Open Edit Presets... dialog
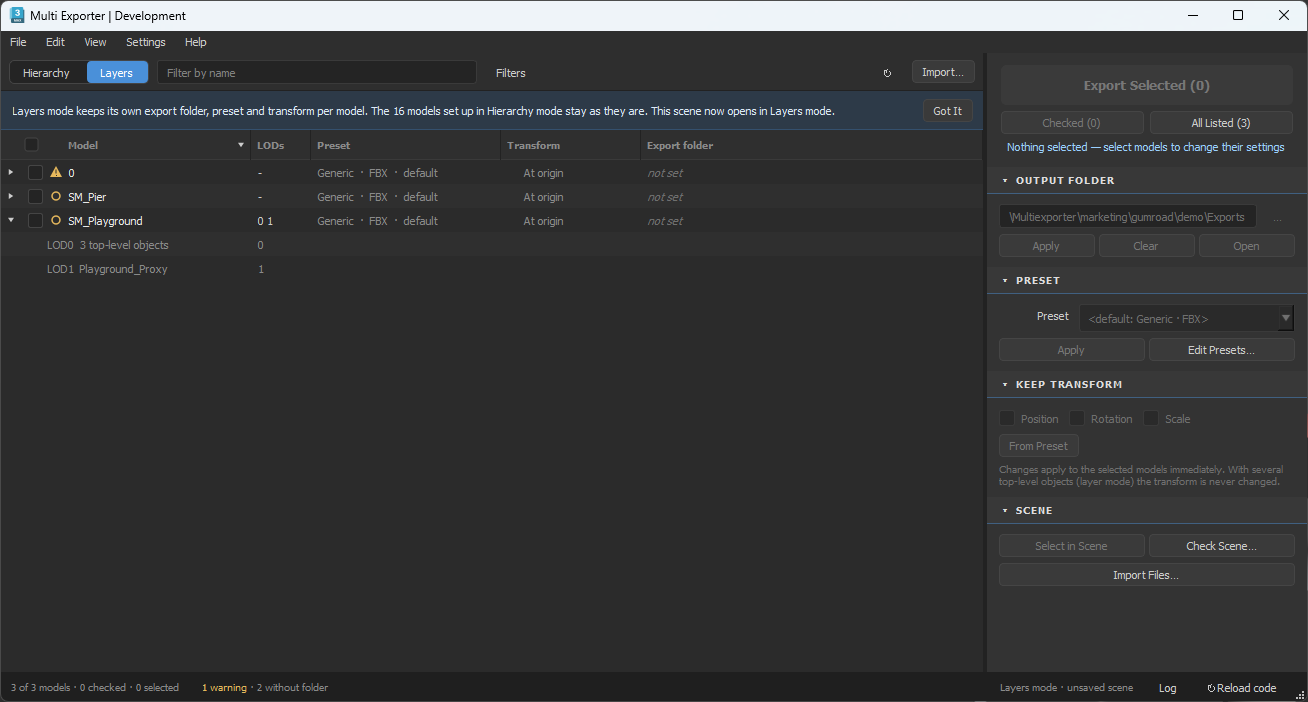The height and width of the screenshot is (702, 1308). [x=1221, y=350]
